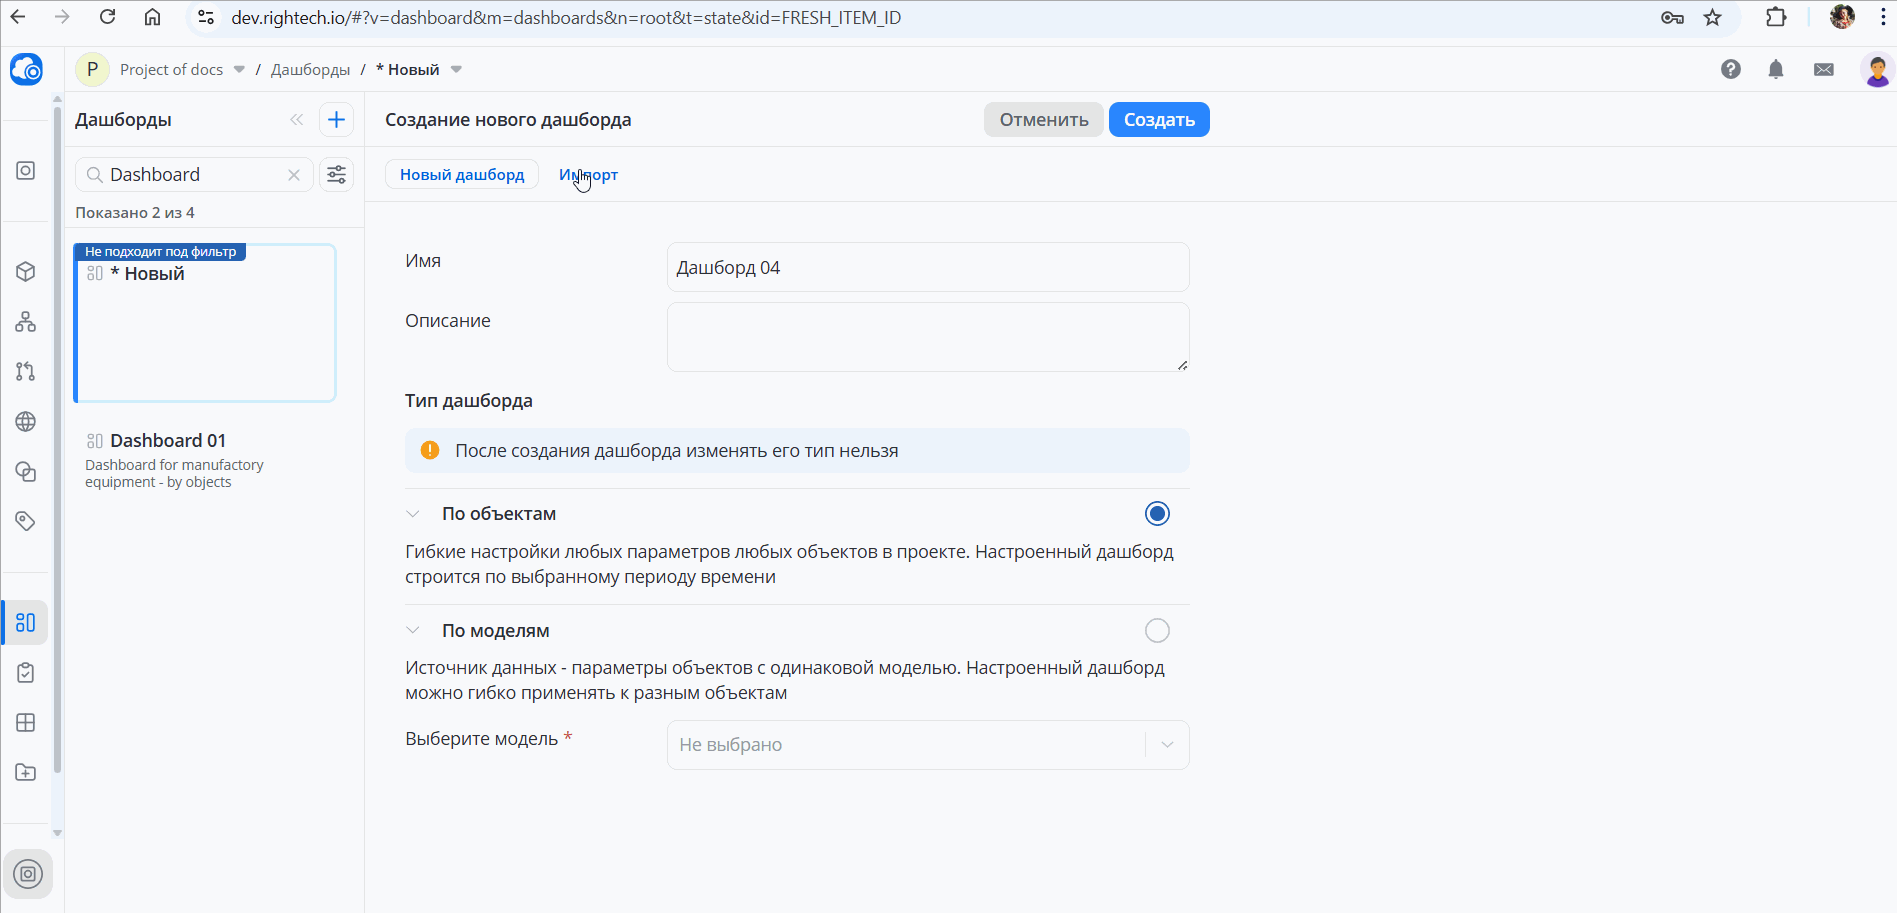Viewport: 1897px width, 913px height.
Task: Expand the Project of docs dropdown
Action: [239, 70]
